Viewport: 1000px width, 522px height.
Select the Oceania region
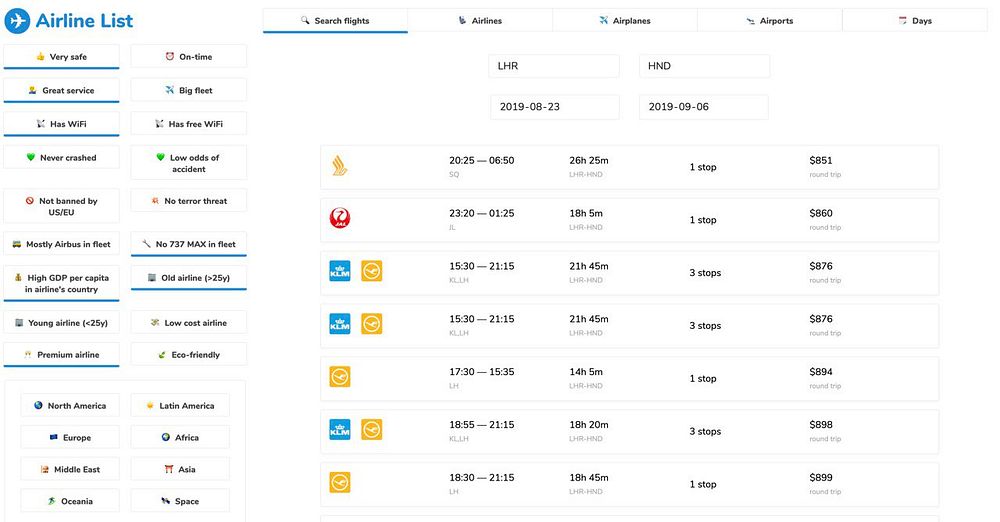pyautogui.click(x=70, y=501)
